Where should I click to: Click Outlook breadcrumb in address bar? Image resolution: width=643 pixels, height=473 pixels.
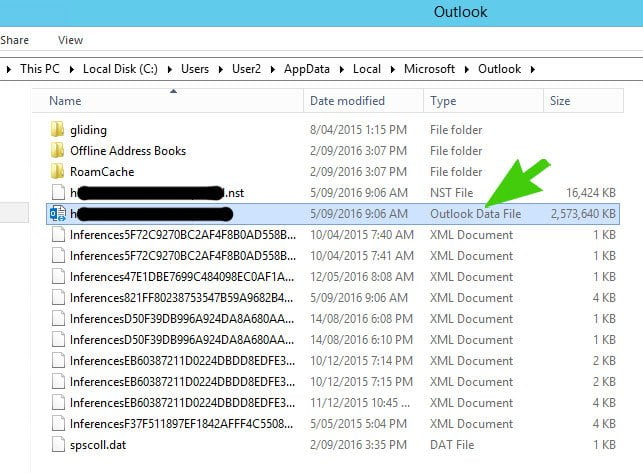[499, 69]
